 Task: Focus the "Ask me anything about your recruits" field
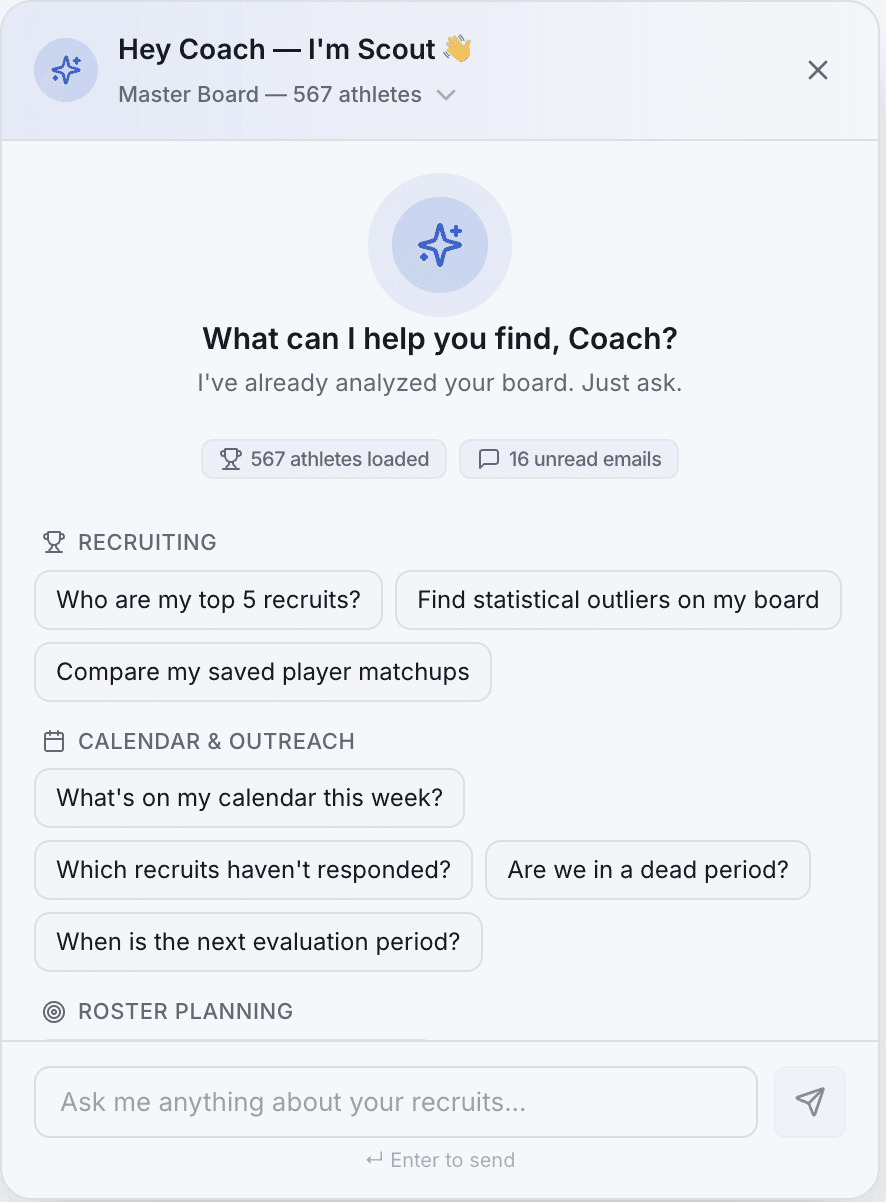pyautogui.click(x=395, y=1102)
